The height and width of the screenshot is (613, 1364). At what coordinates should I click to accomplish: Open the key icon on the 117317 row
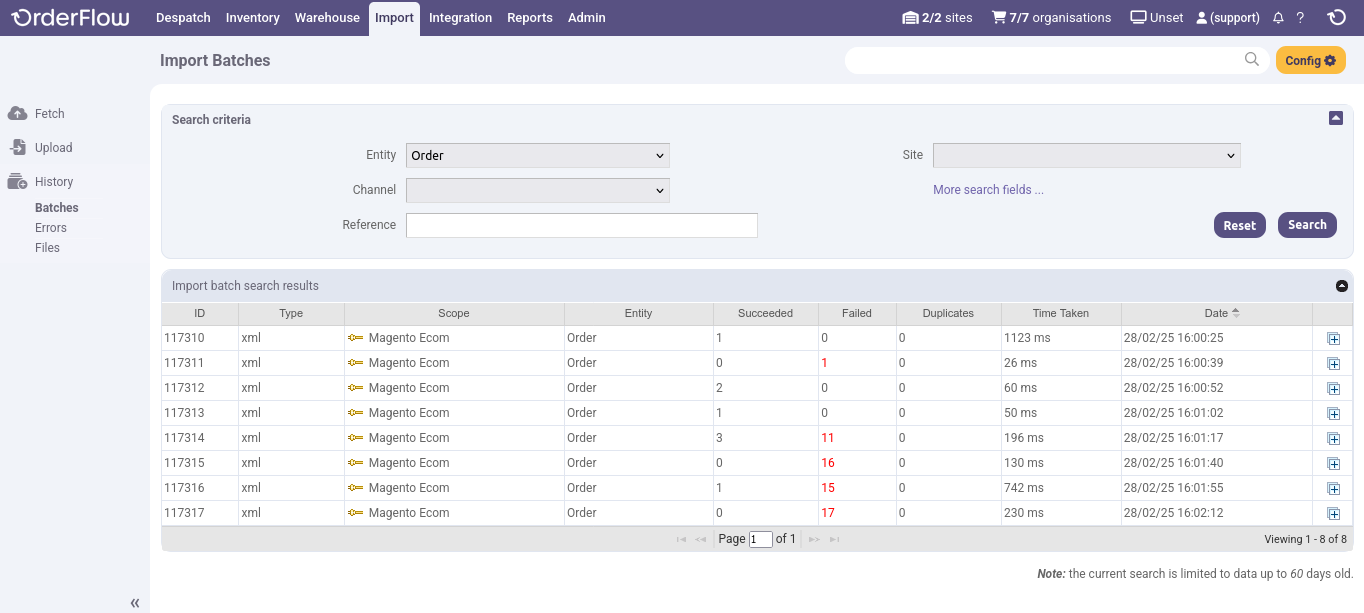tap(357, 513)
